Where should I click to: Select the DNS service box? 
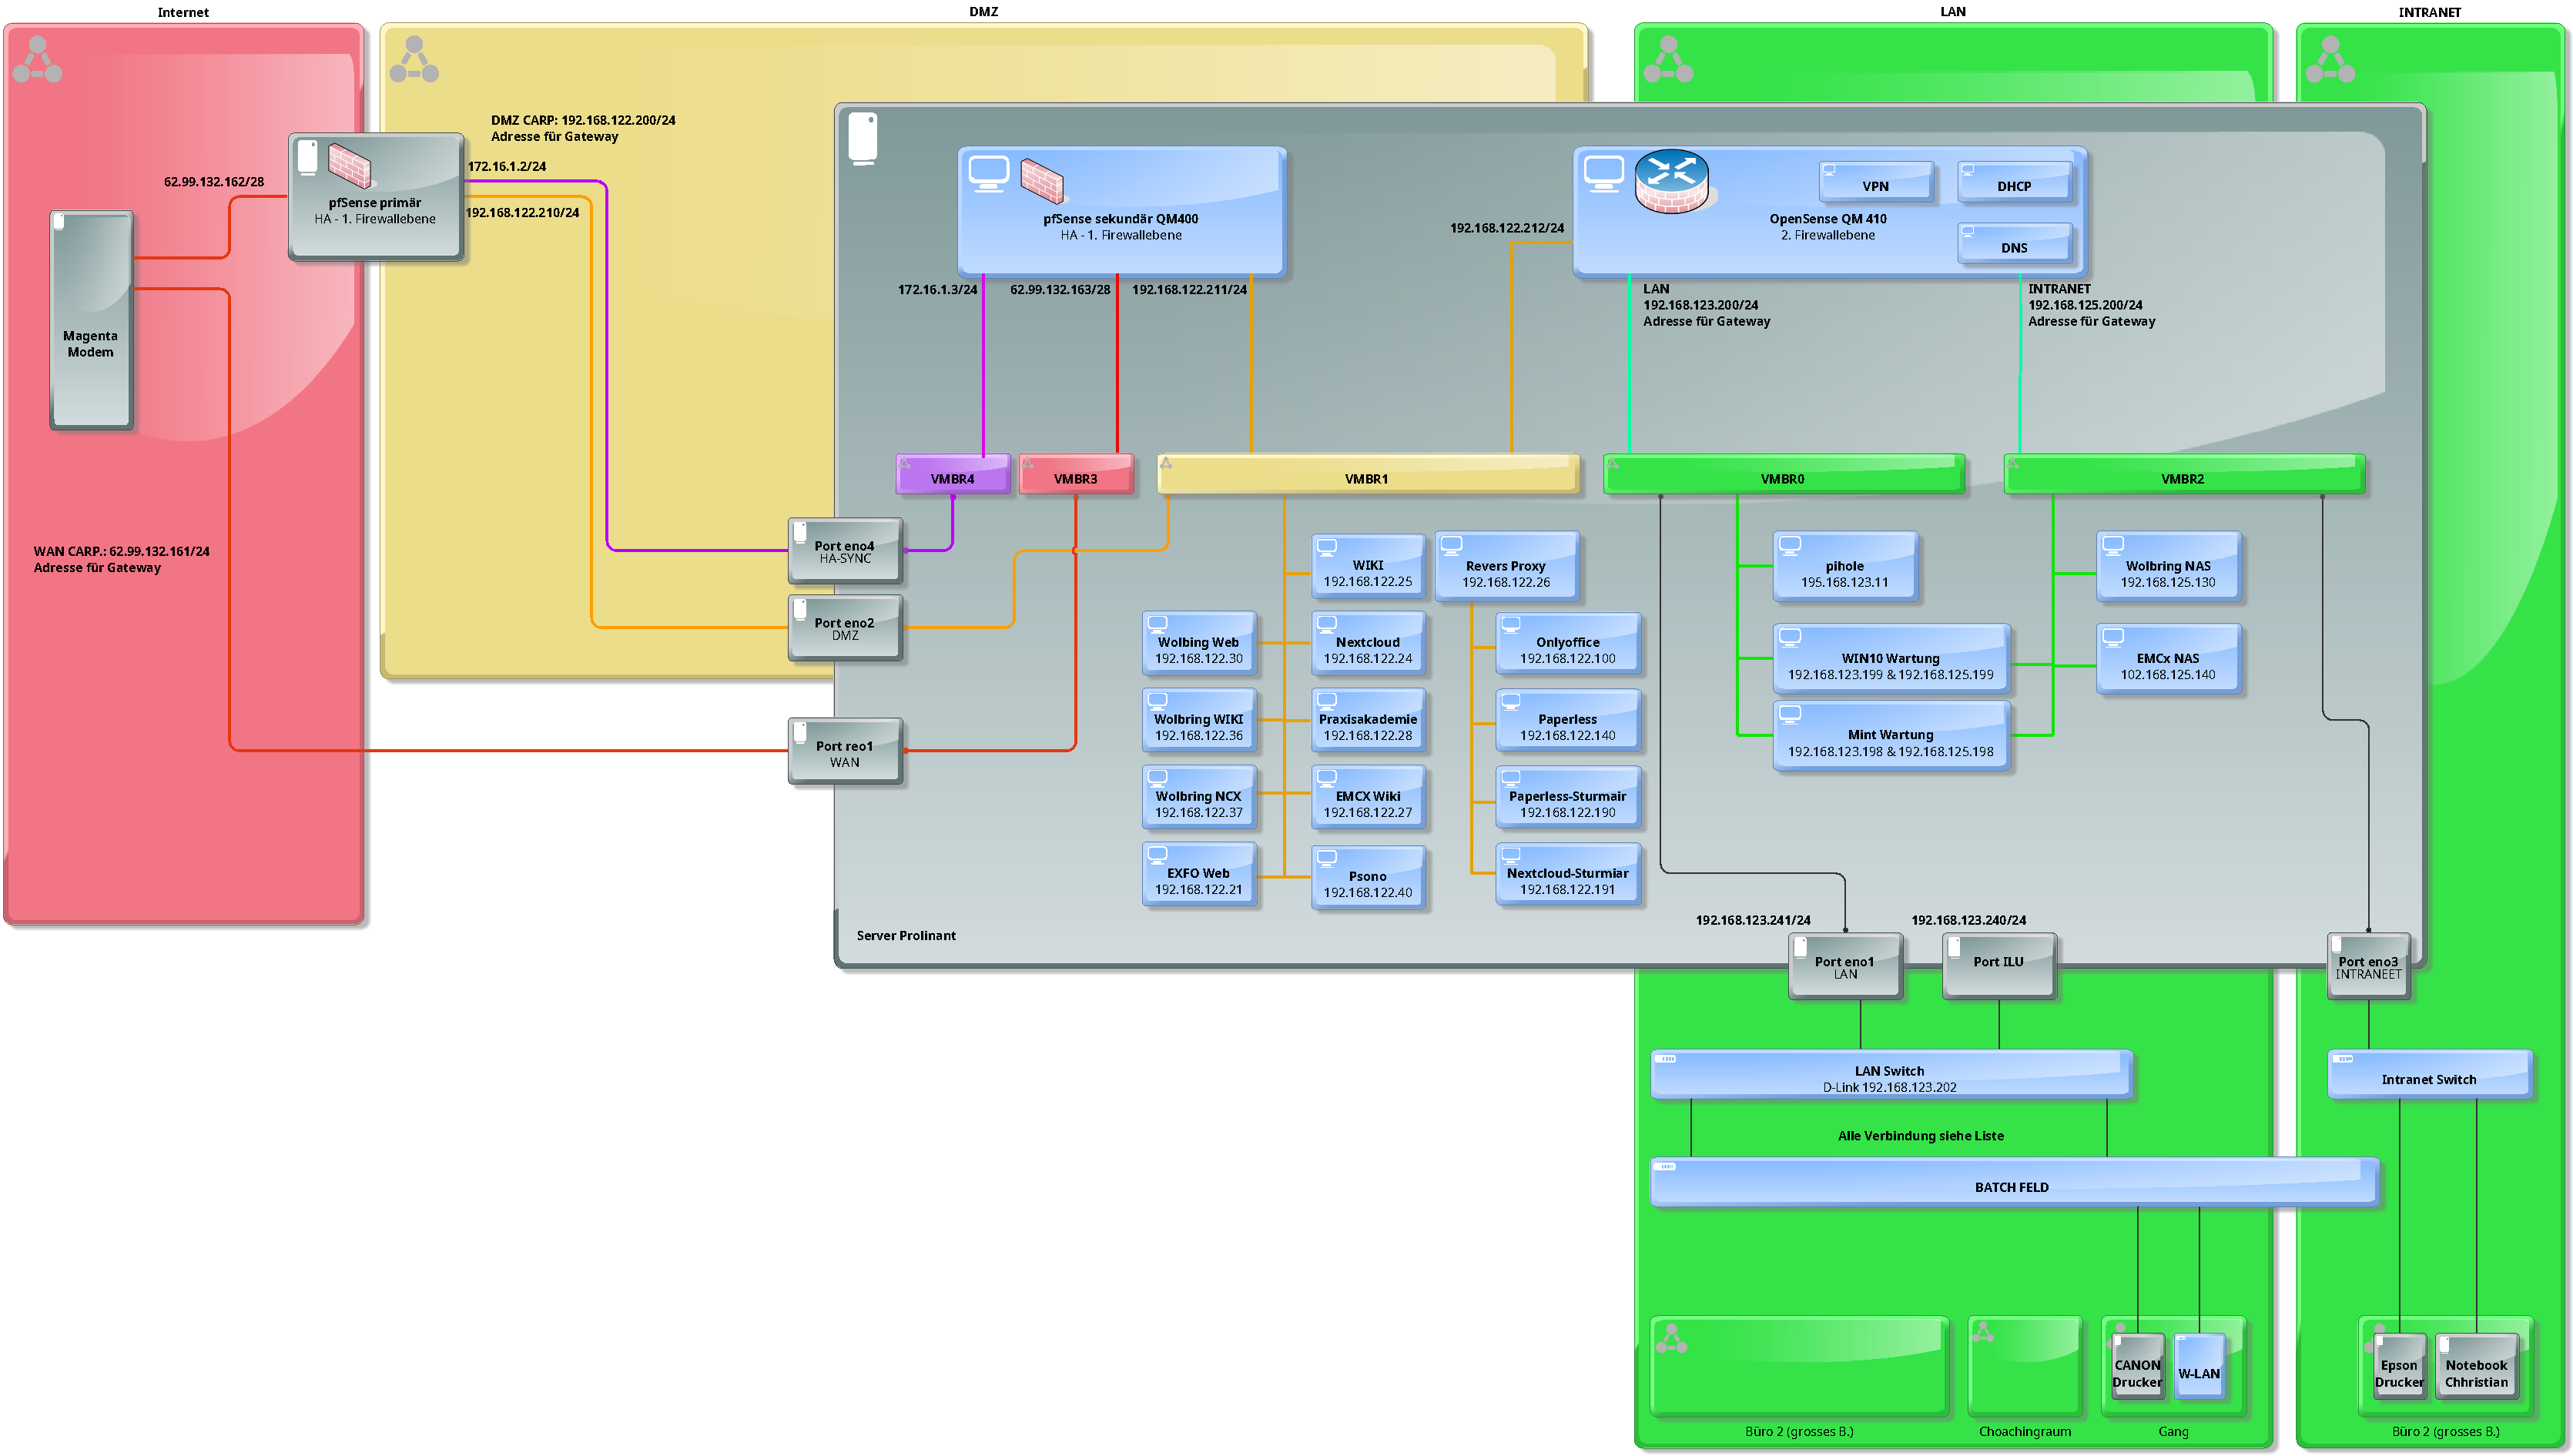(x=2014, y=244)
